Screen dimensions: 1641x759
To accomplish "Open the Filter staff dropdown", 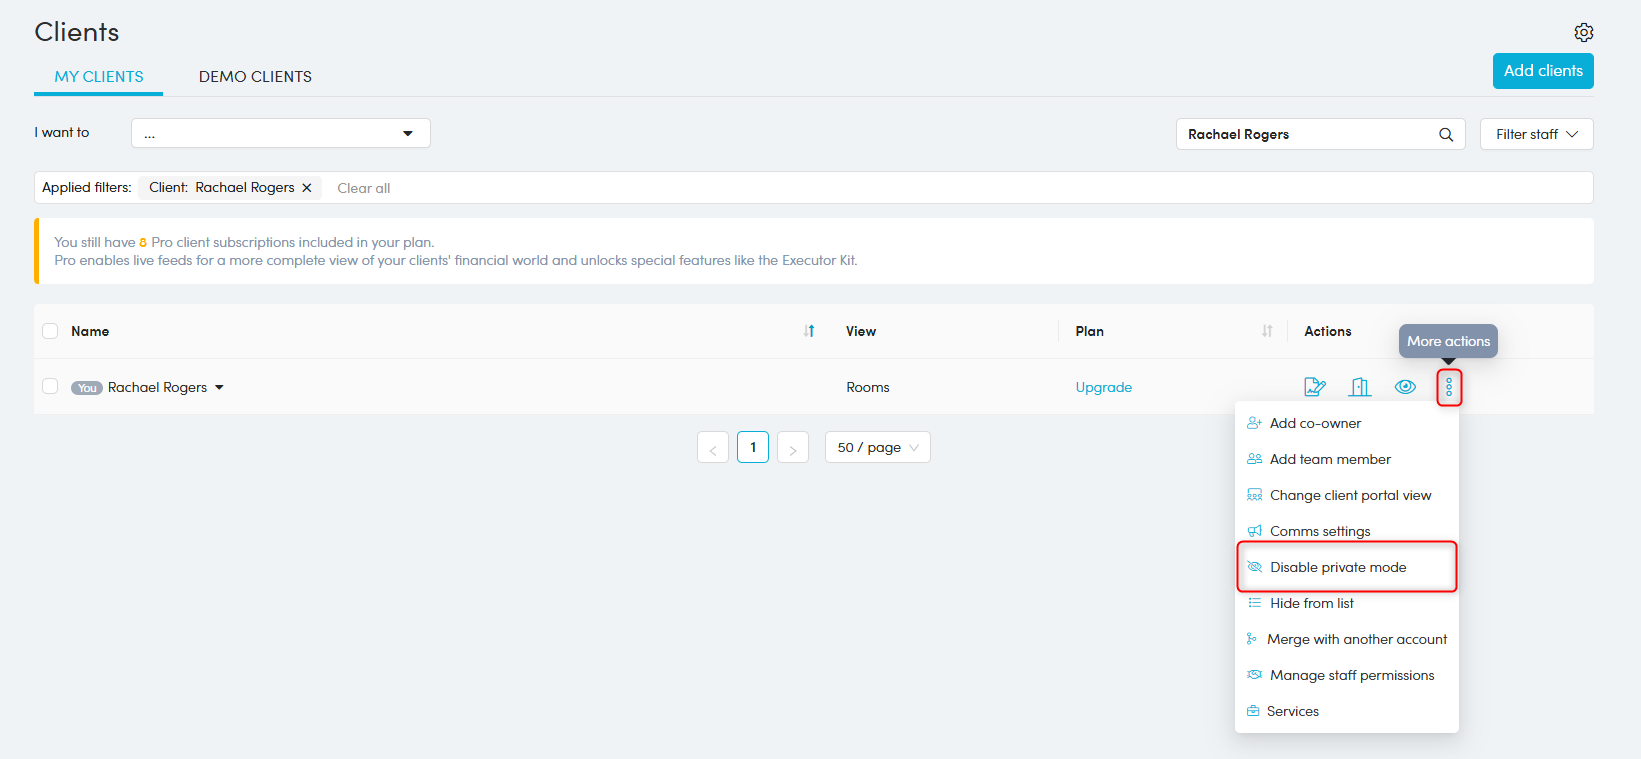I will coord(1536,134).
